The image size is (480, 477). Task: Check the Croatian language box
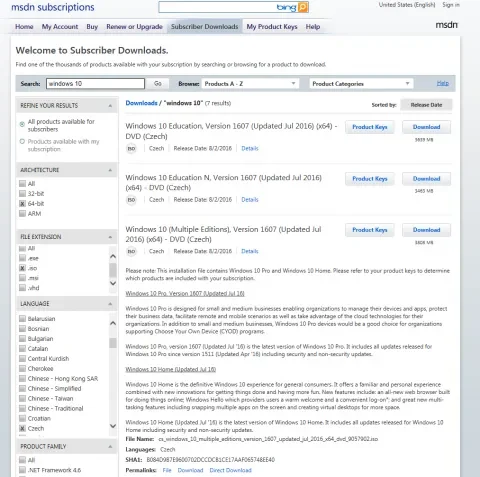coord(22,418)
